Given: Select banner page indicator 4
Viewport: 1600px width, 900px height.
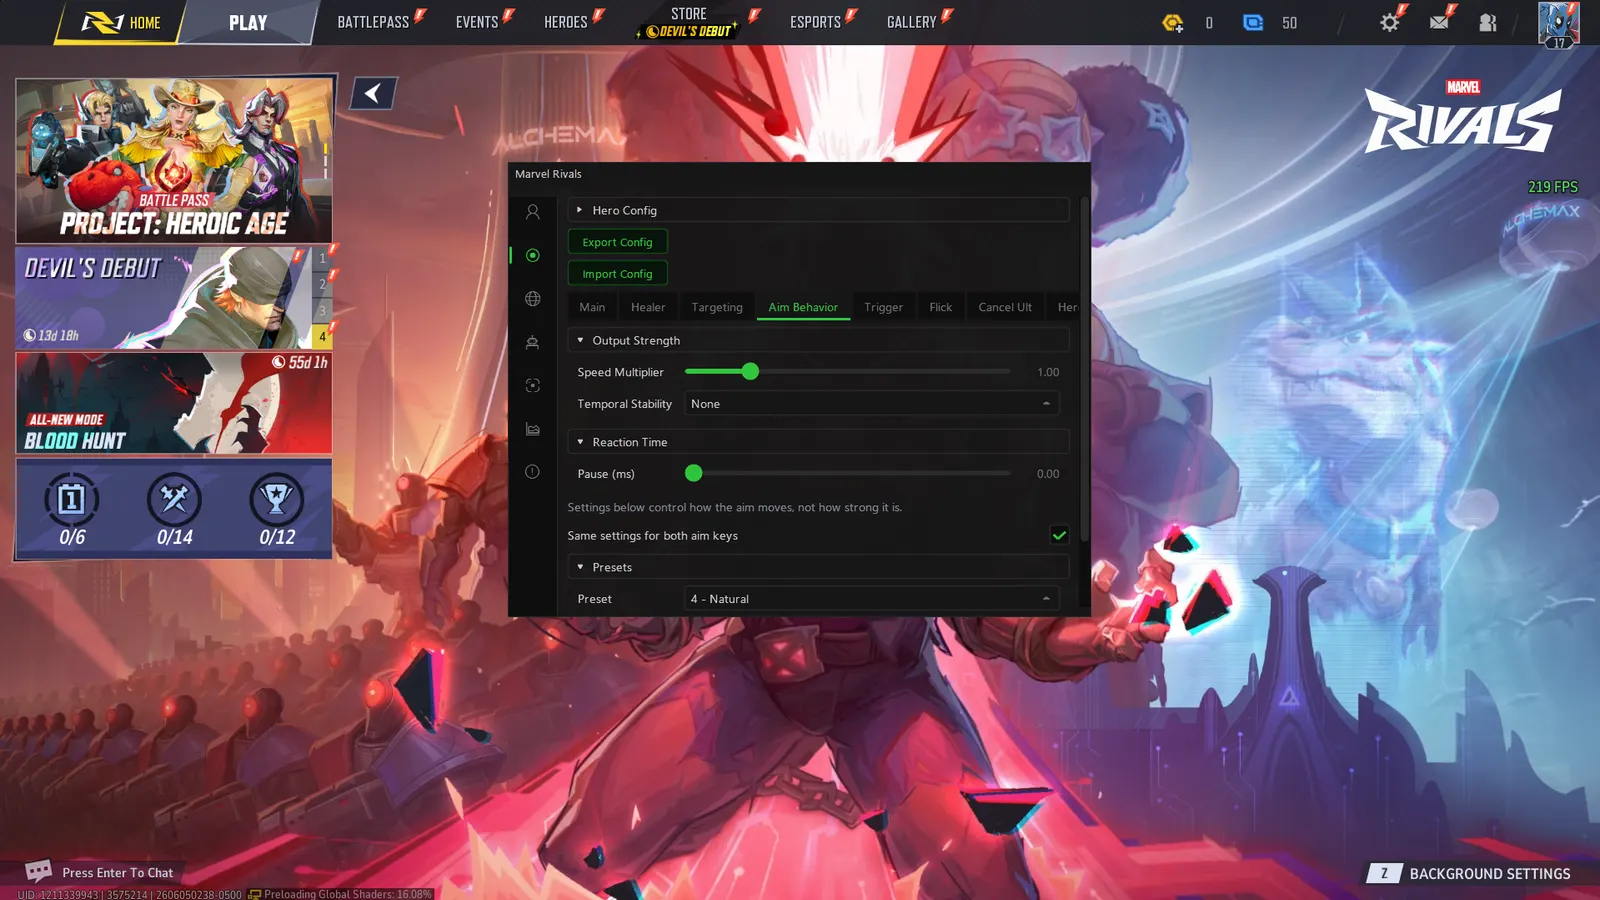Looking at the screenshot, I should (x=322, y=337).
